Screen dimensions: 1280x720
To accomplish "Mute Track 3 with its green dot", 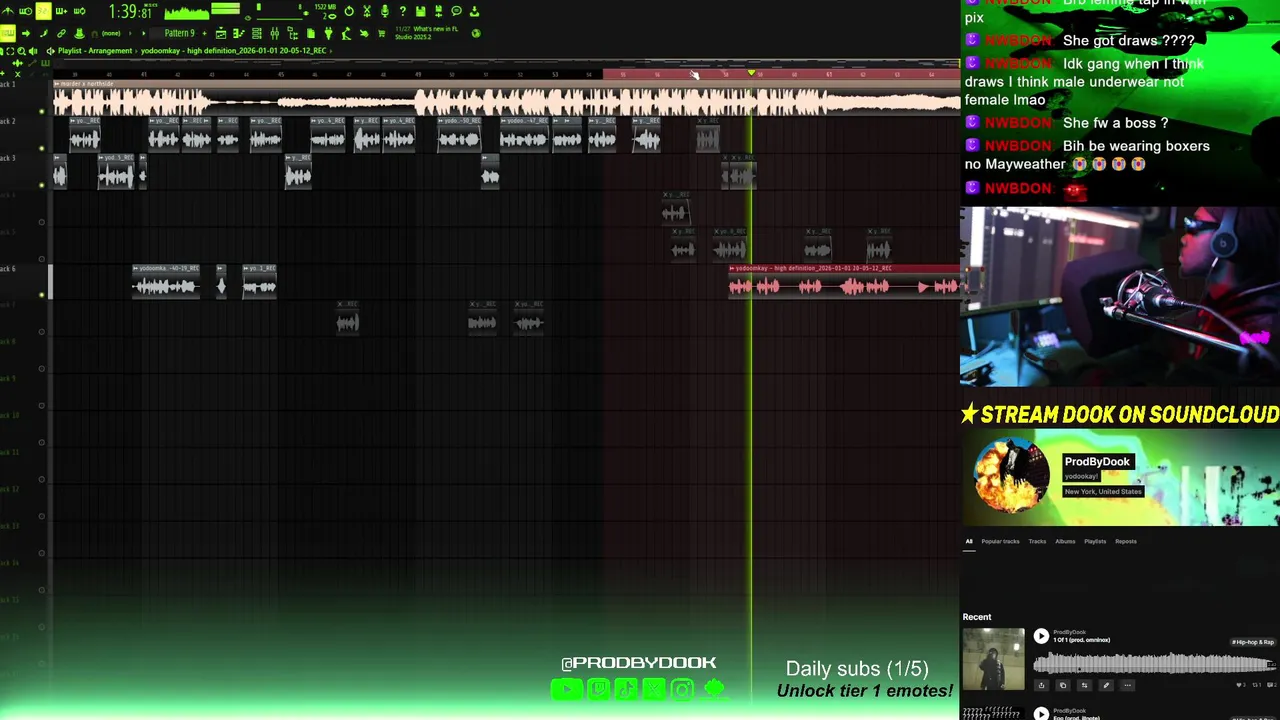I will pos(42,184).
